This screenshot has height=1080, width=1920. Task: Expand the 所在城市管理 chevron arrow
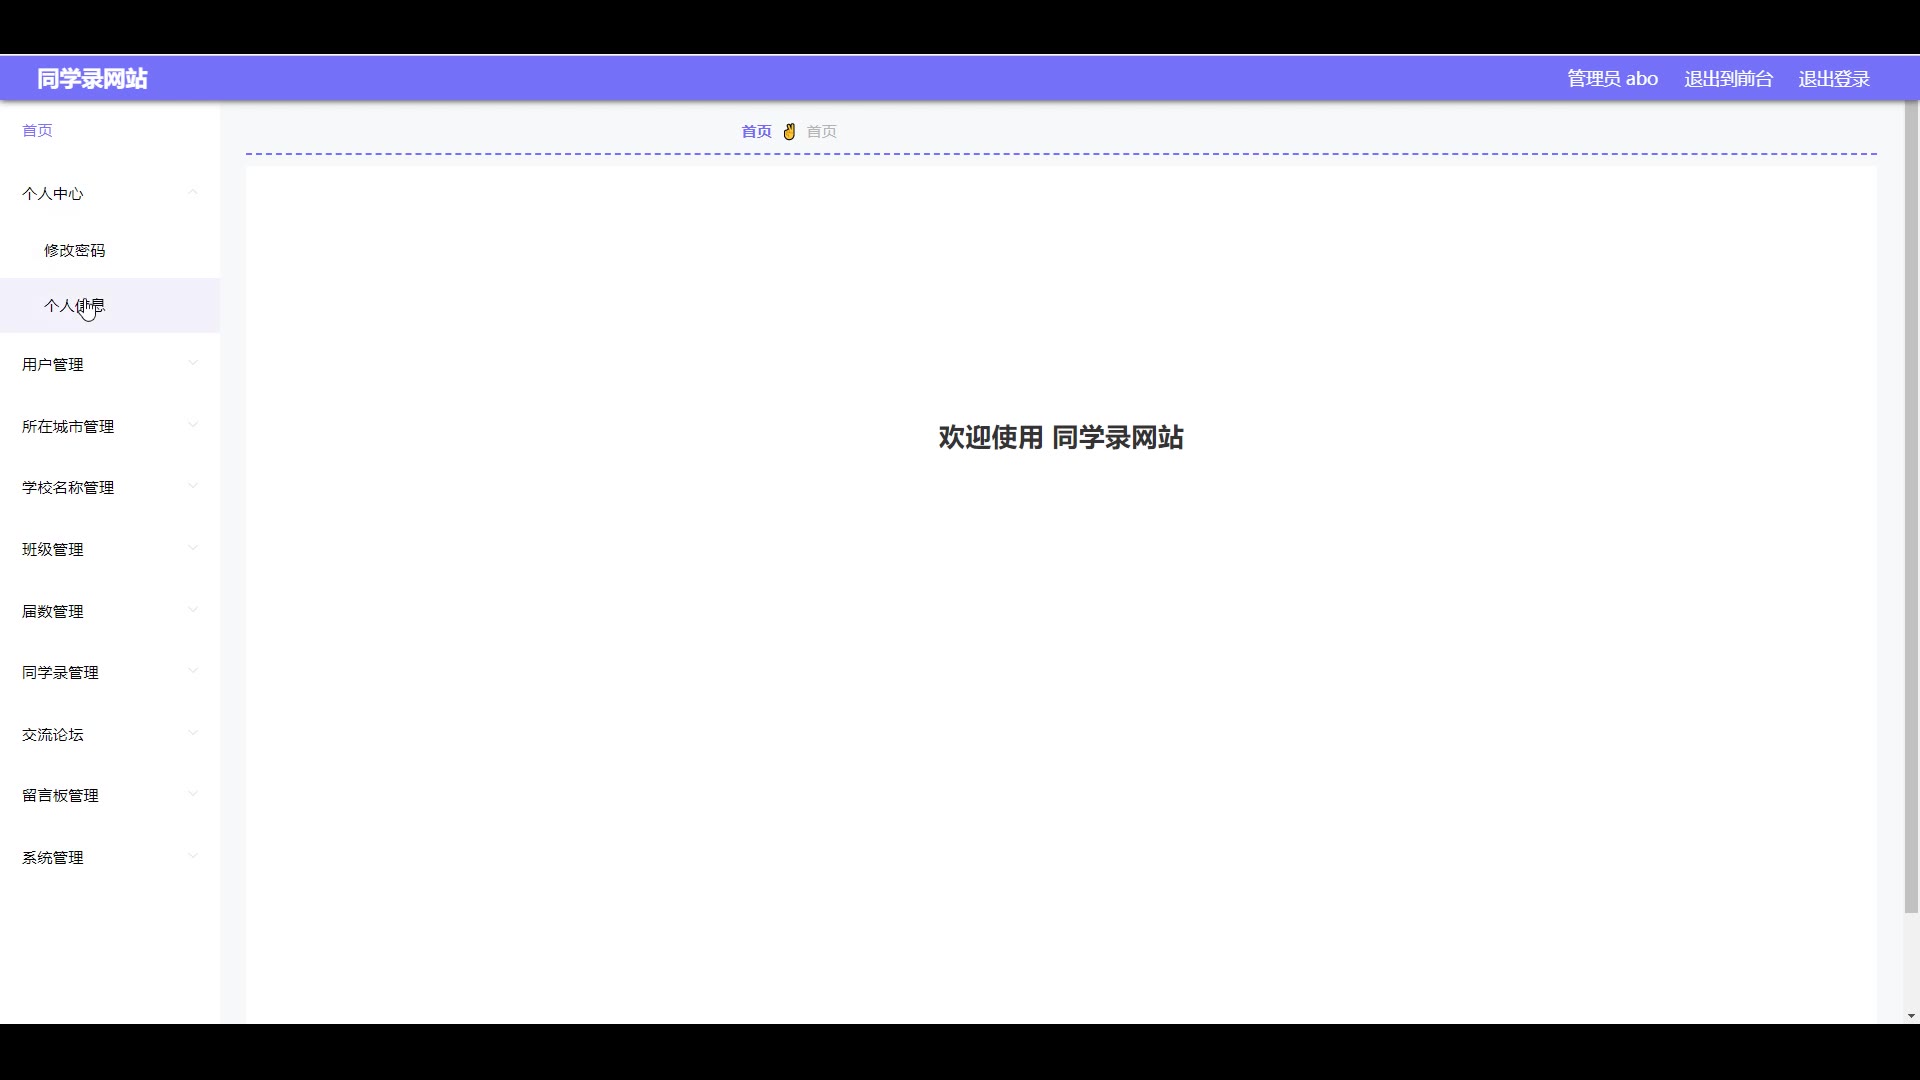(193, 425)
